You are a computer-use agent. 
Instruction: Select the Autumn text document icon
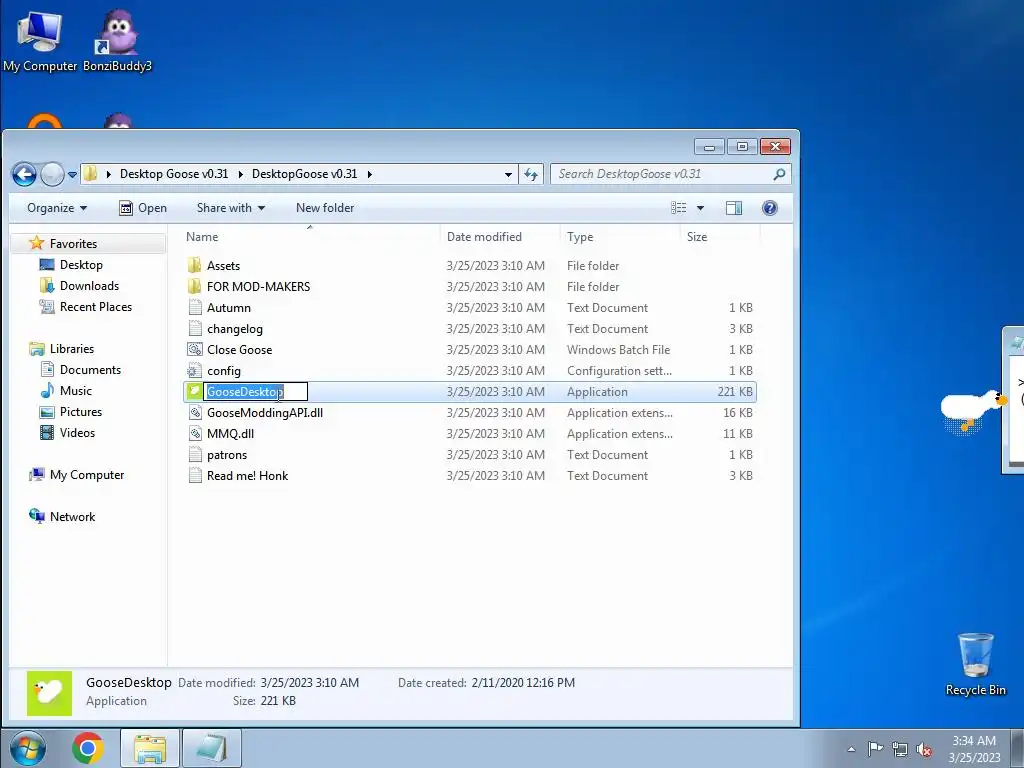tap(195, 307)
